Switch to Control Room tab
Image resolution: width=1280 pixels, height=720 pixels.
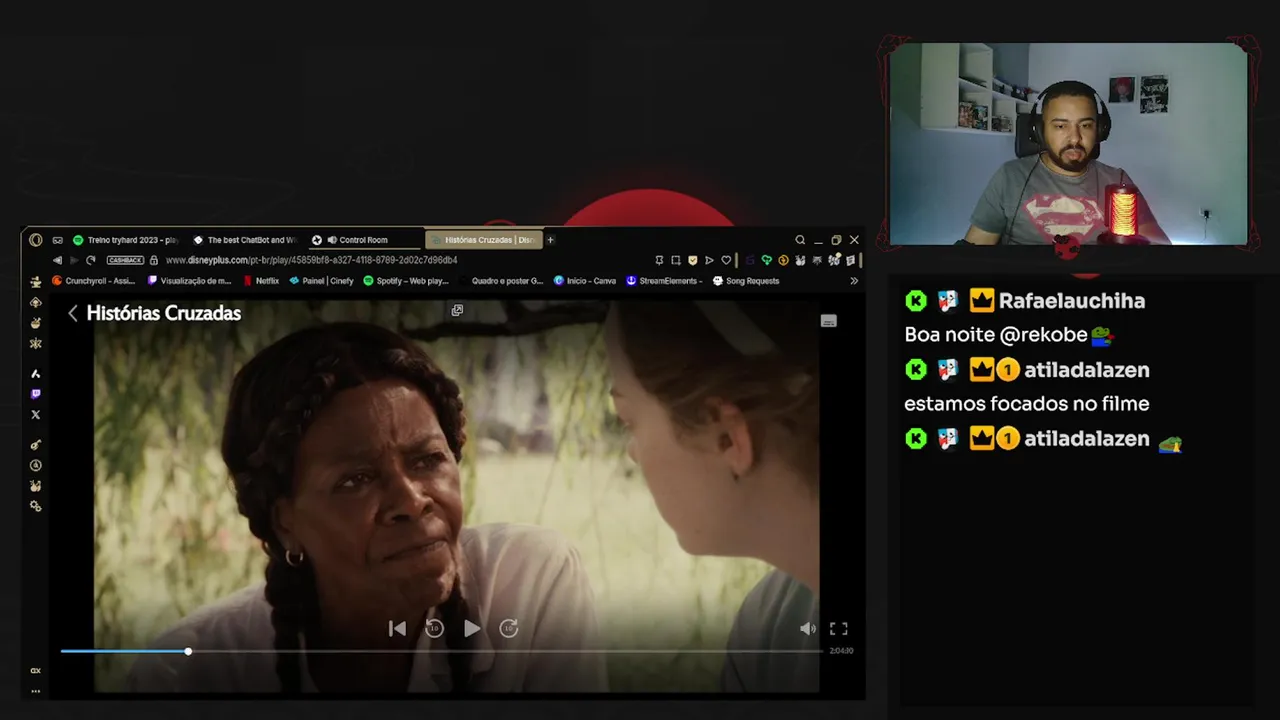point(362,240)
